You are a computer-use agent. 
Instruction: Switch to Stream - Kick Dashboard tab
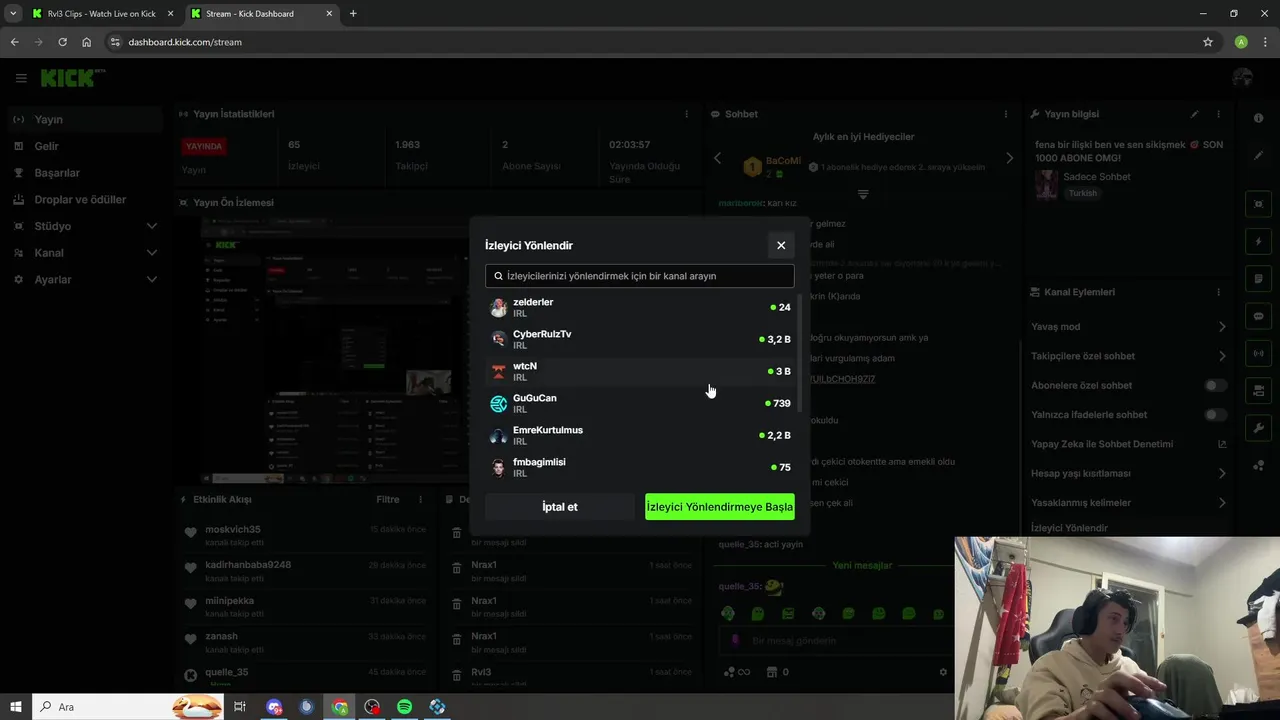coord(260,14)
